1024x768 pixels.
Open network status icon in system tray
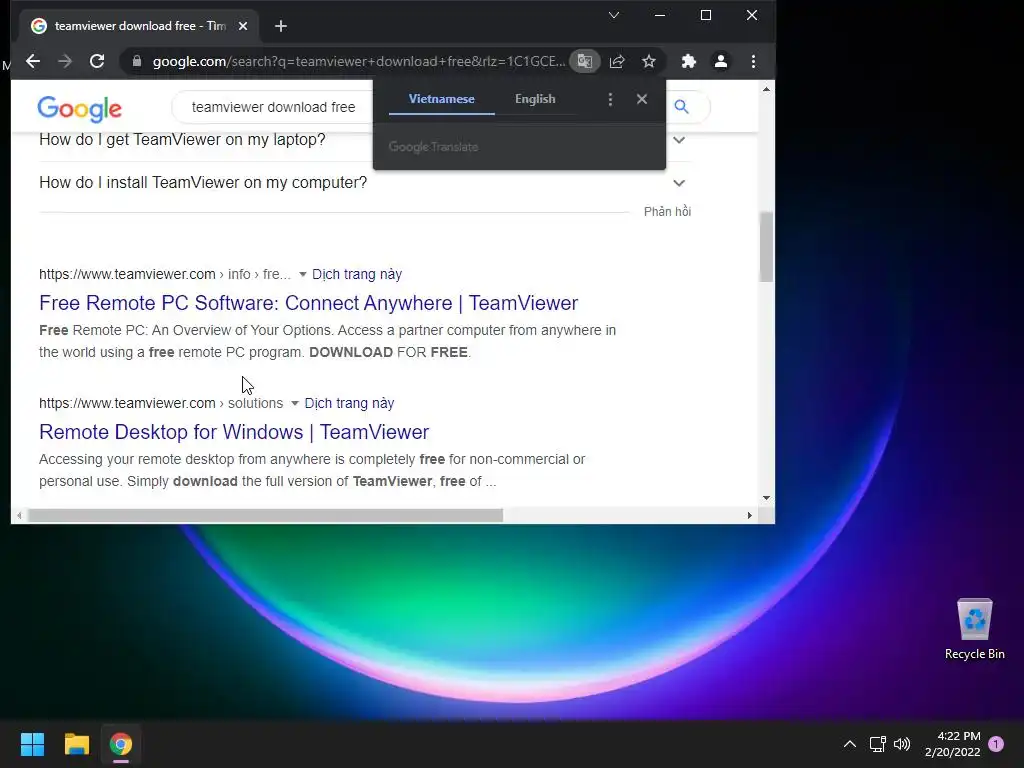tap(877, 744)
